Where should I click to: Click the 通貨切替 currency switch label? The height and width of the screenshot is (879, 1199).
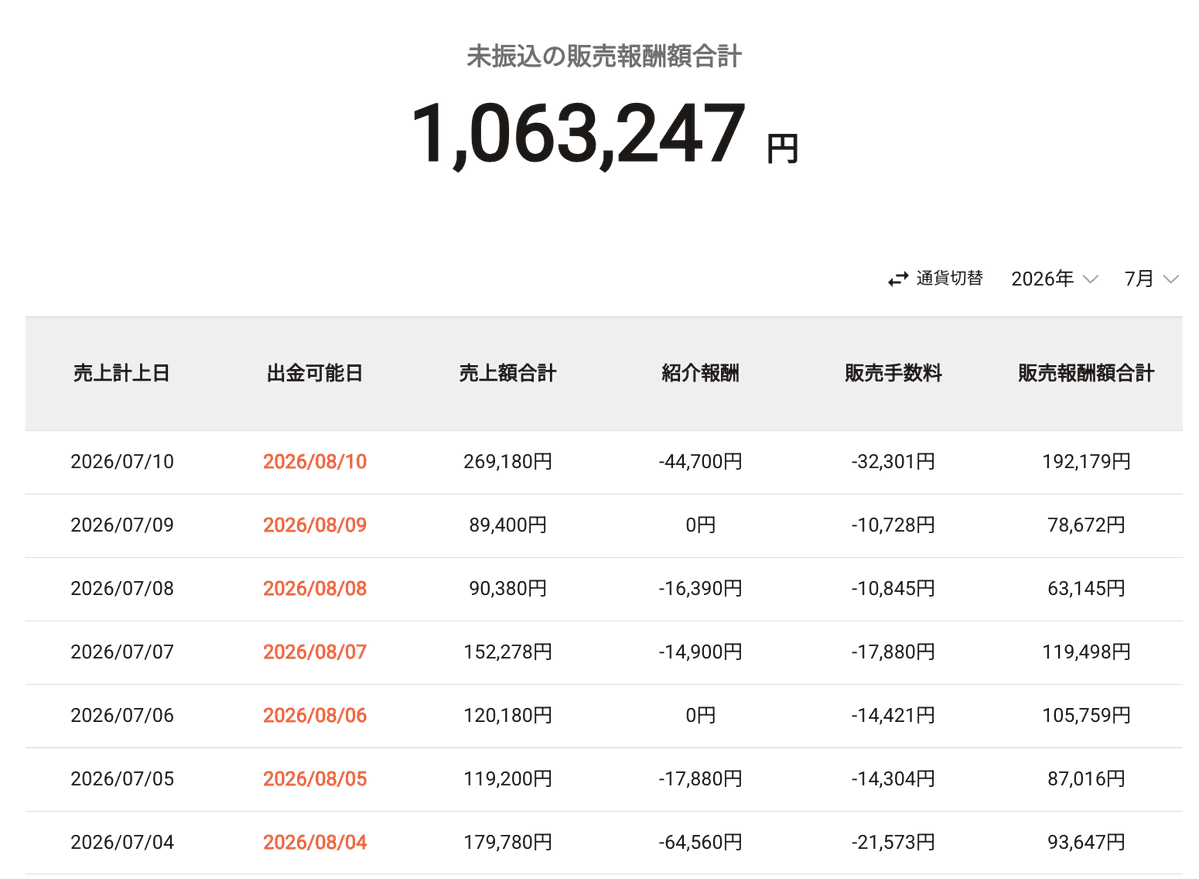[x=950, y=278]
